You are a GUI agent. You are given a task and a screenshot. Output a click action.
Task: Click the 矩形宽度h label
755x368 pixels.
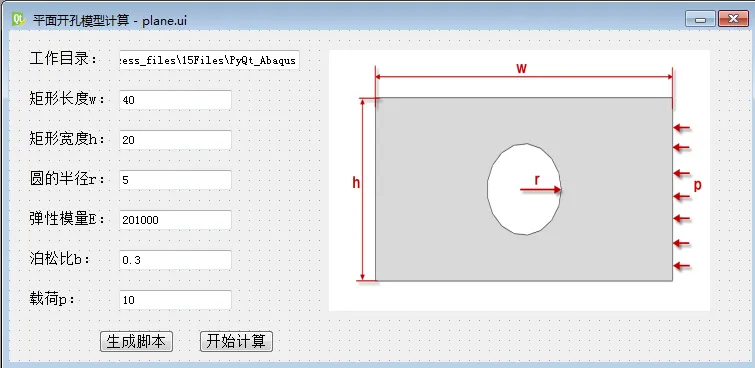point(67,140)
